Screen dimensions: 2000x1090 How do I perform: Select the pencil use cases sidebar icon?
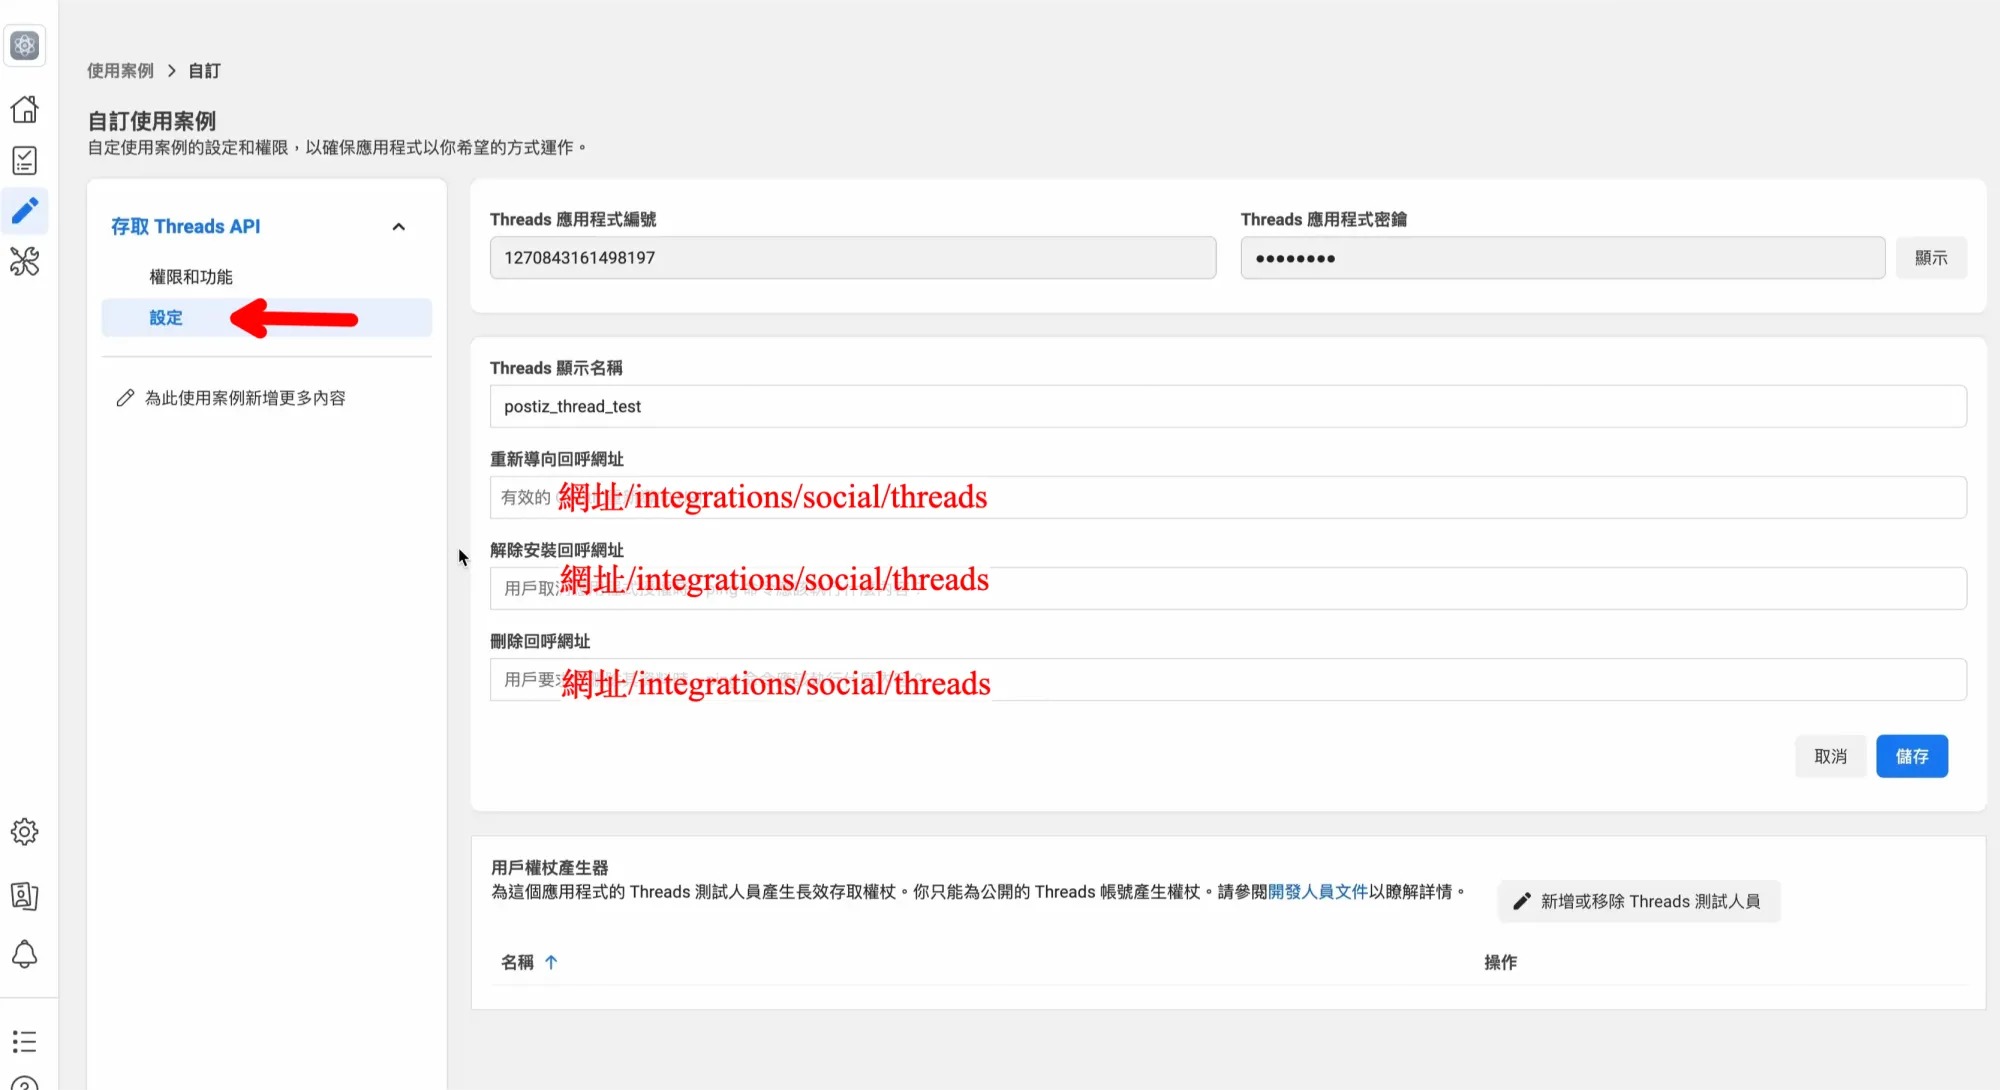pos(25,210)
